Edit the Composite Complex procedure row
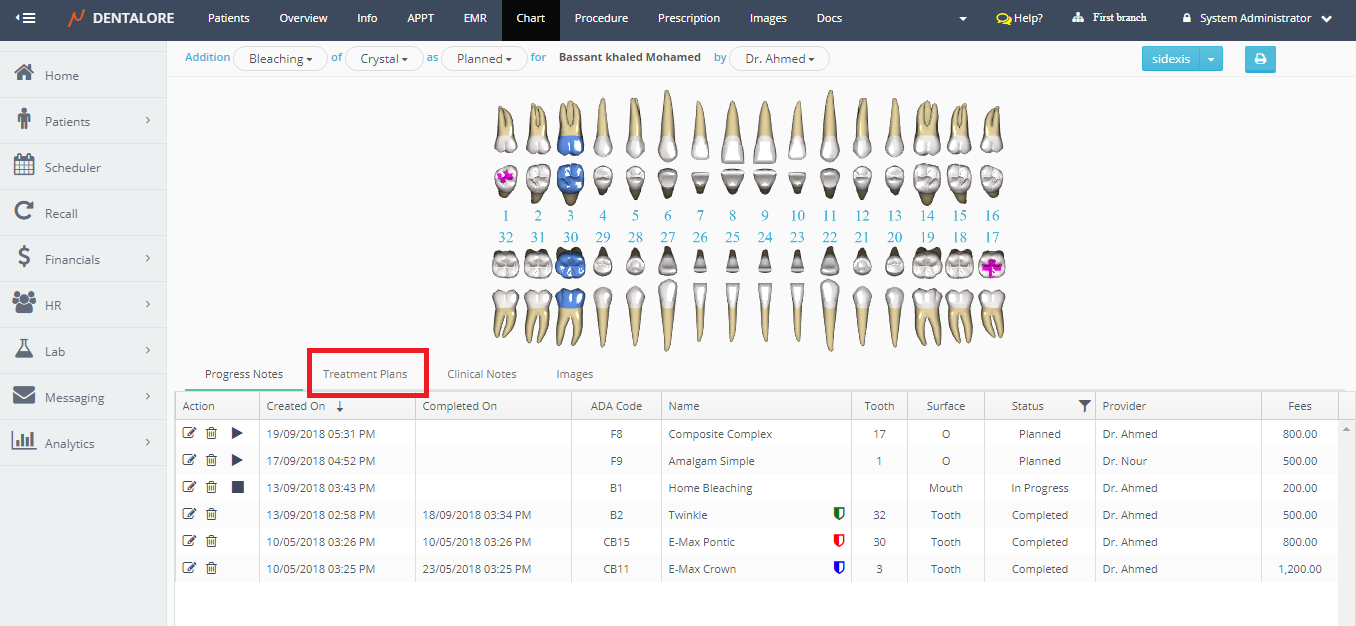 pos(190,433)
